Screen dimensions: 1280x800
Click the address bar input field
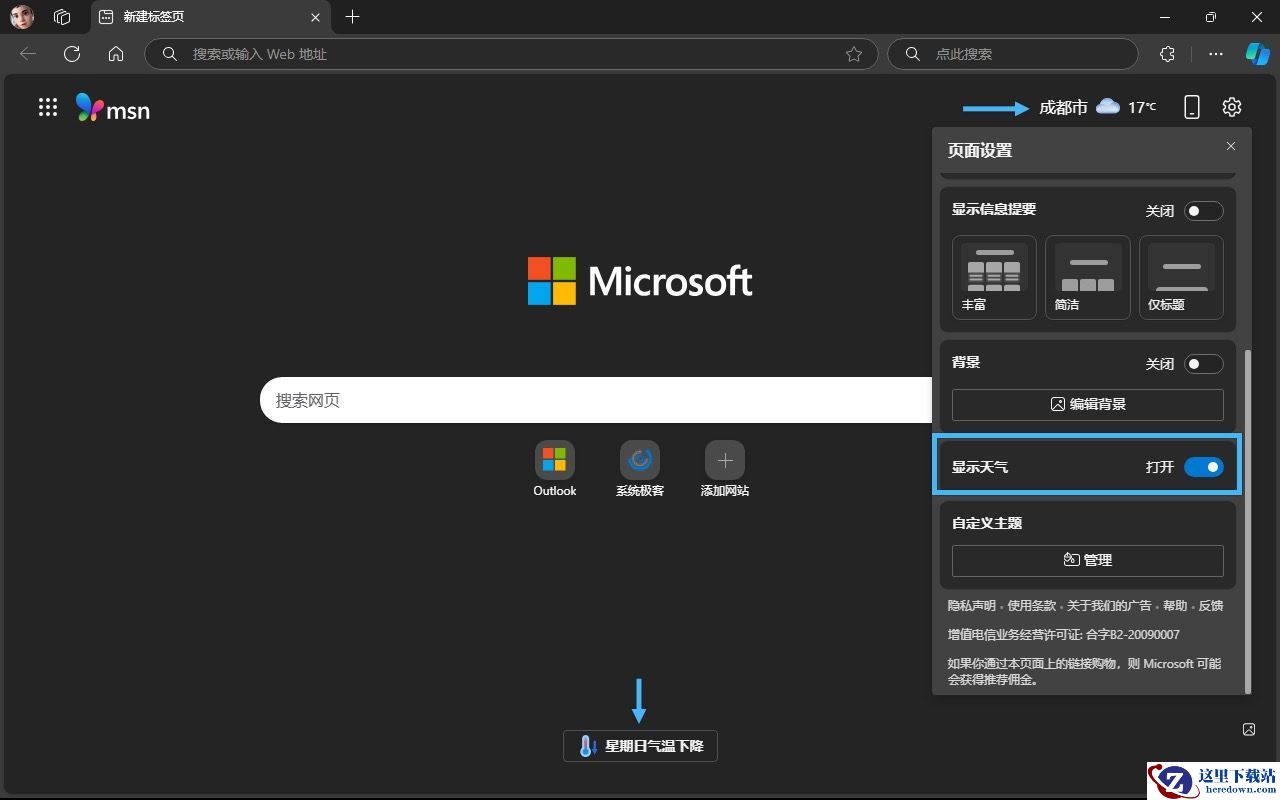(x=511, y=54)
